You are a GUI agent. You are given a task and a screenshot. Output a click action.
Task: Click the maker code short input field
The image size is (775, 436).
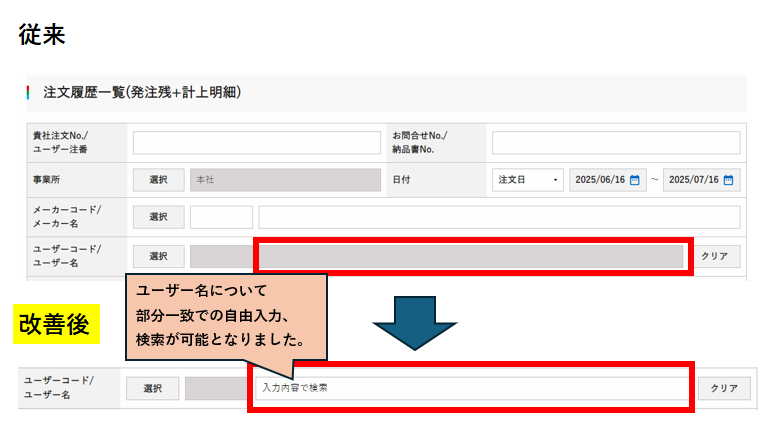[x=221, y=217]
